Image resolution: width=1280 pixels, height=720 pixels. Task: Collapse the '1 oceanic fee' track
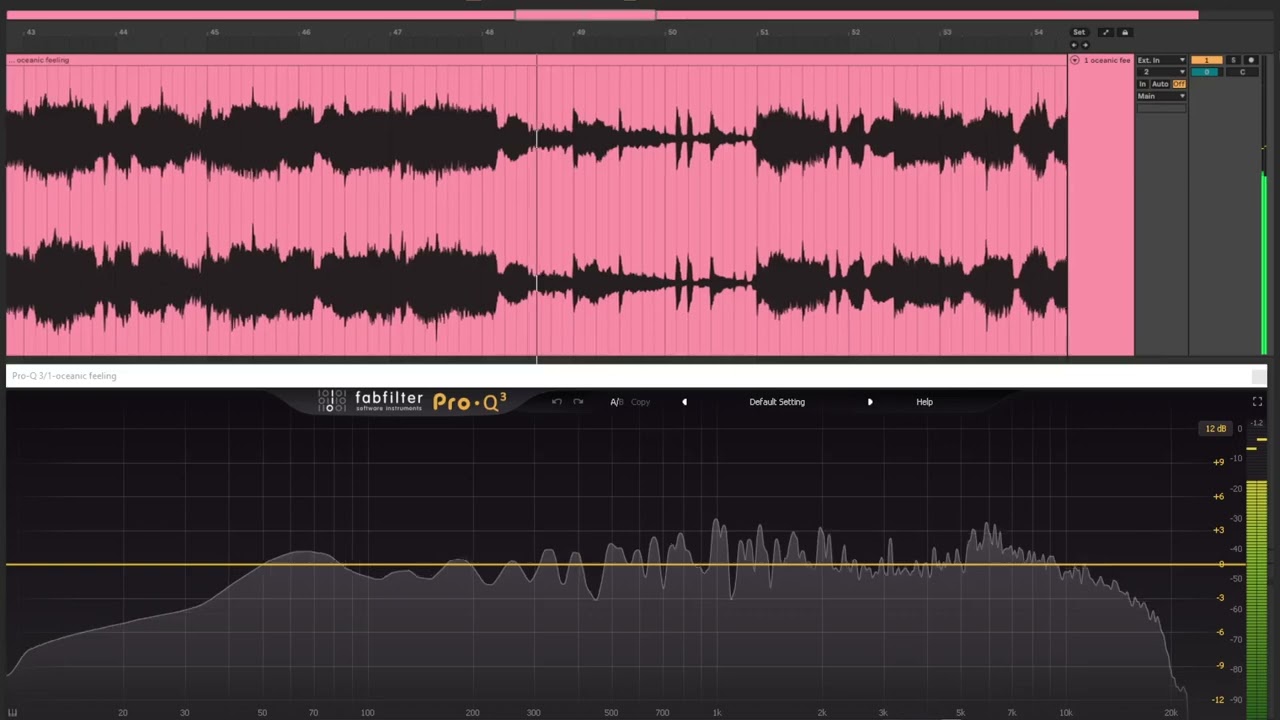coord(1075,60)
